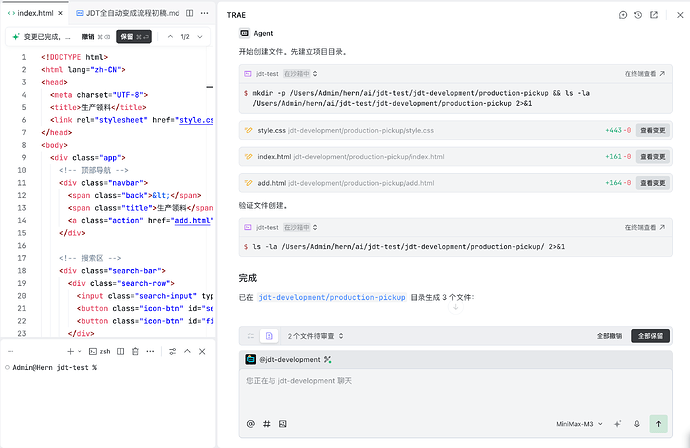This screenshot has height=448, width=690.
Task: Click the terminal prompt line Admin@Hern
Action: (x=54, y=367)
